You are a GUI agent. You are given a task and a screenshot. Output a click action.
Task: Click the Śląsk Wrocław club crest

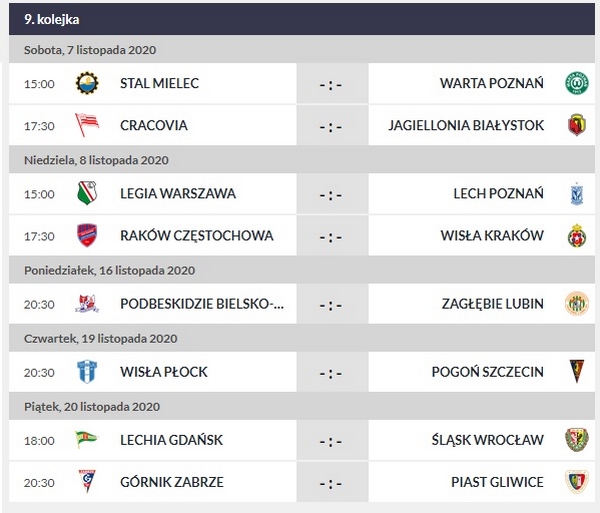[x=576, y=439]
